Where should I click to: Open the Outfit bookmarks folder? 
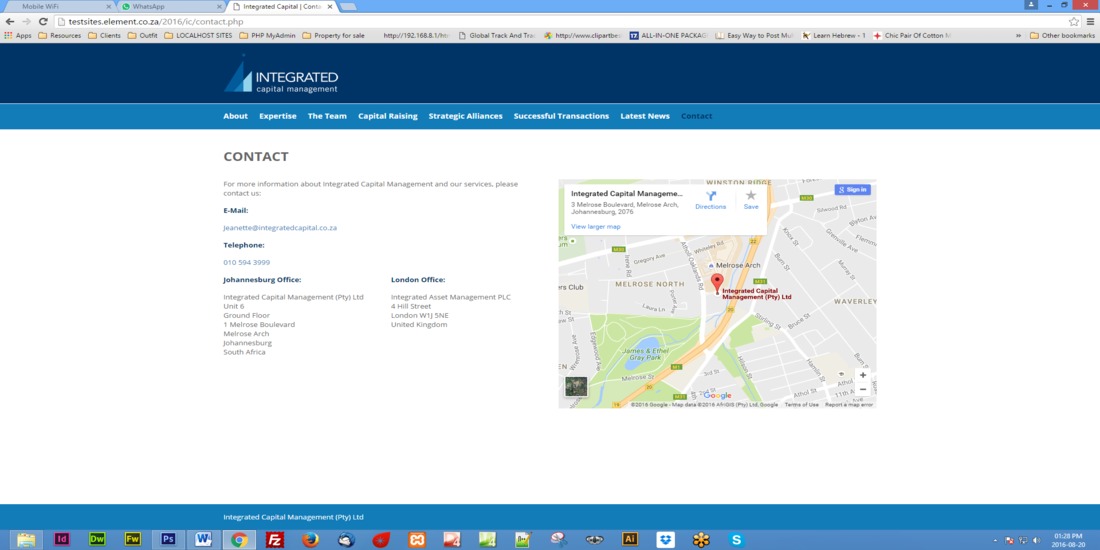(142, 35)
